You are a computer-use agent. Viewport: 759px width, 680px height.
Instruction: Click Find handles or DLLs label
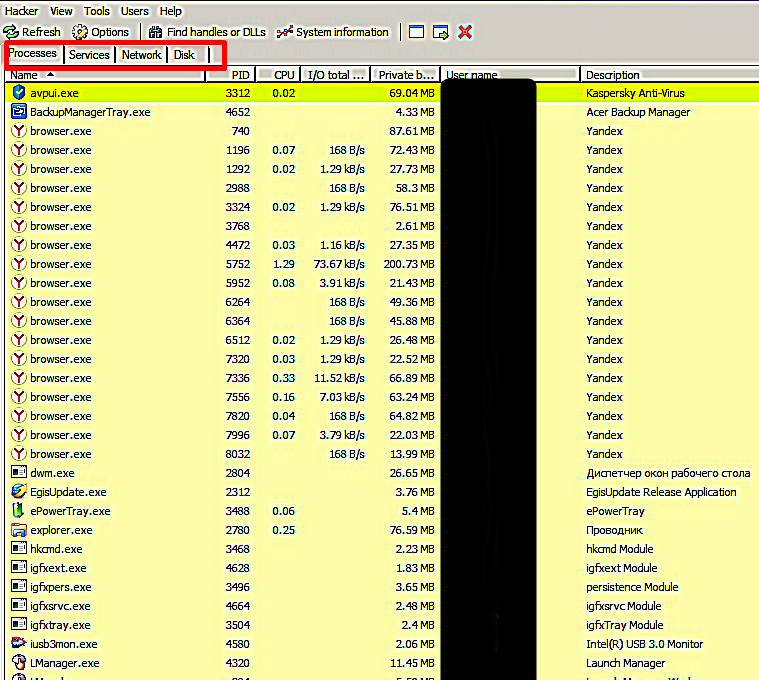click(216, 32)
